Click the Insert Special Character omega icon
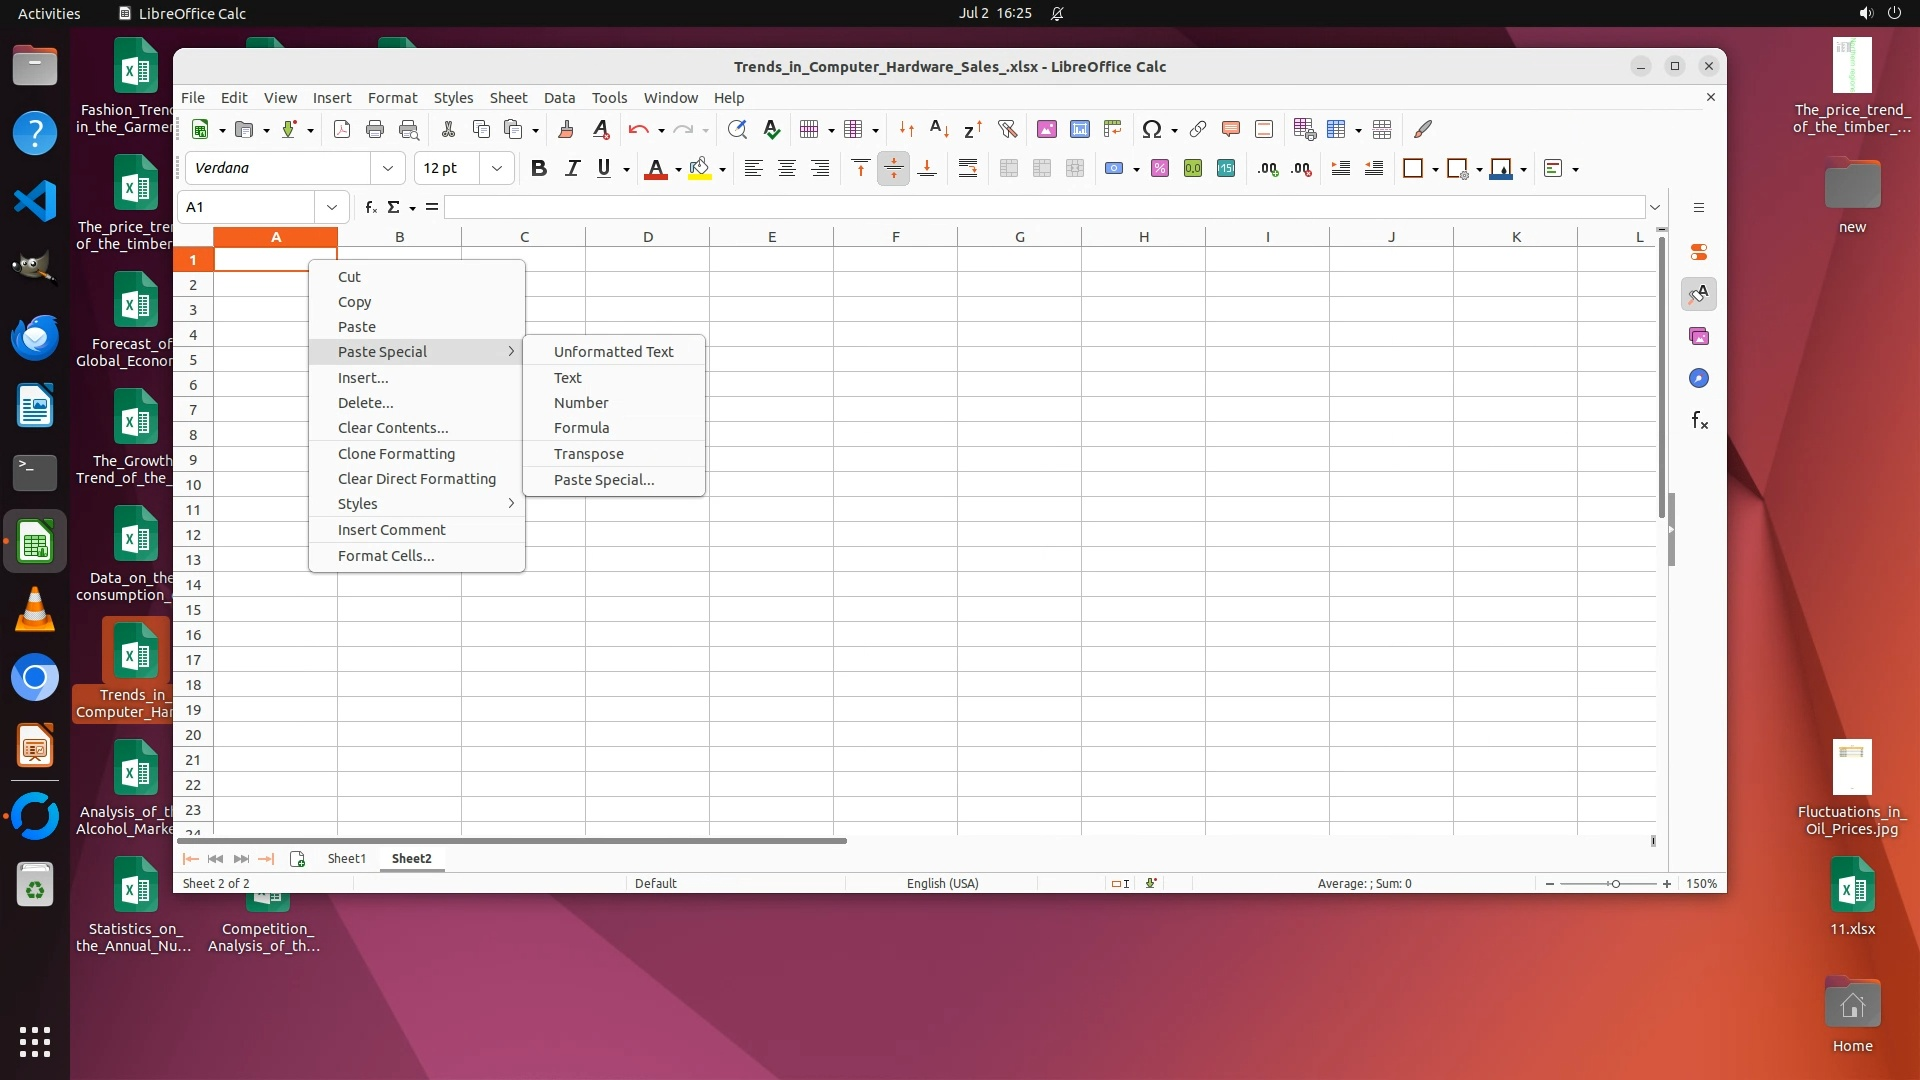The height and width of the screenshot is (1080, 1920). click(1151, 129)
